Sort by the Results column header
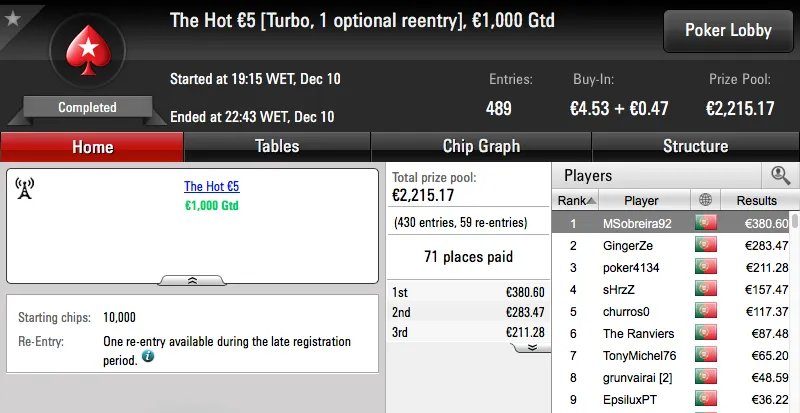This screenshot has height=413, width=800. tap(755, 200)
